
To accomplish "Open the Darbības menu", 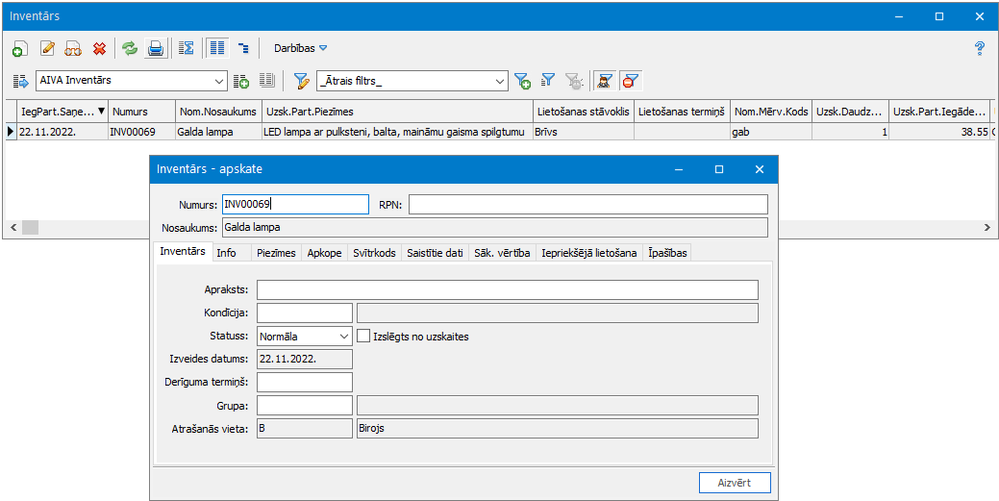I will coord(300,48).
